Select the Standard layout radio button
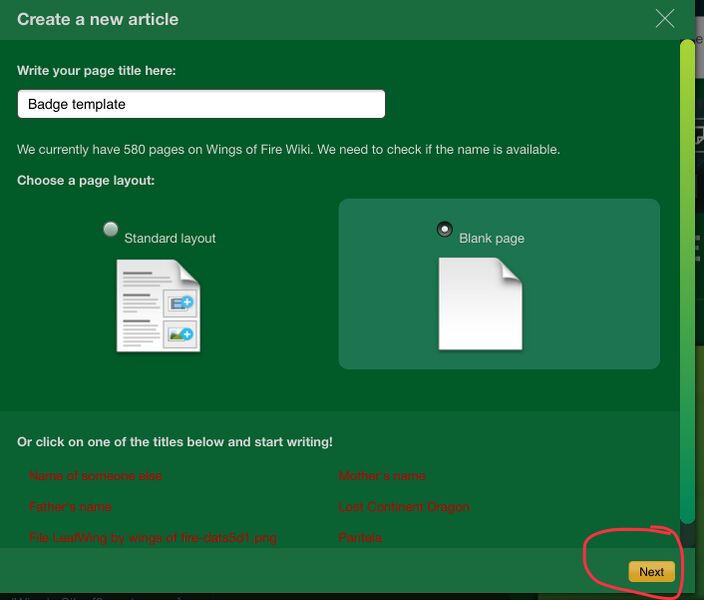Screen dimensions: 704x600 pos(111,229)
